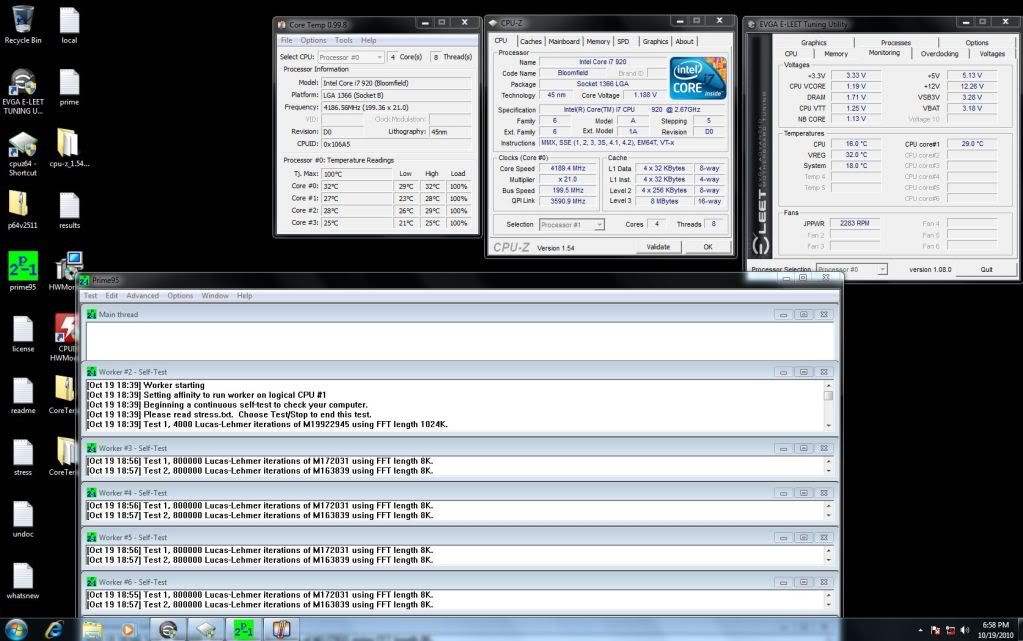Open the Processor Selection dropdown in E-LEET
1023x641 pixels.
[x=851, y=269]
